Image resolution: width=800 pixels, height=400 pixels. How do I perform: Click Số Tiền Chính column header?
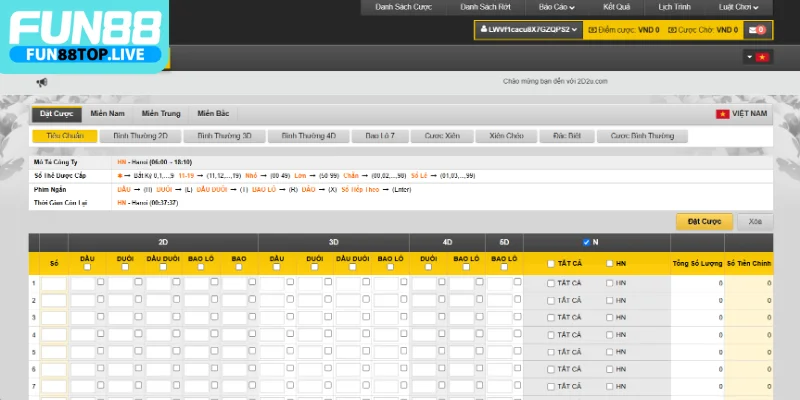[x=749, y=264]
